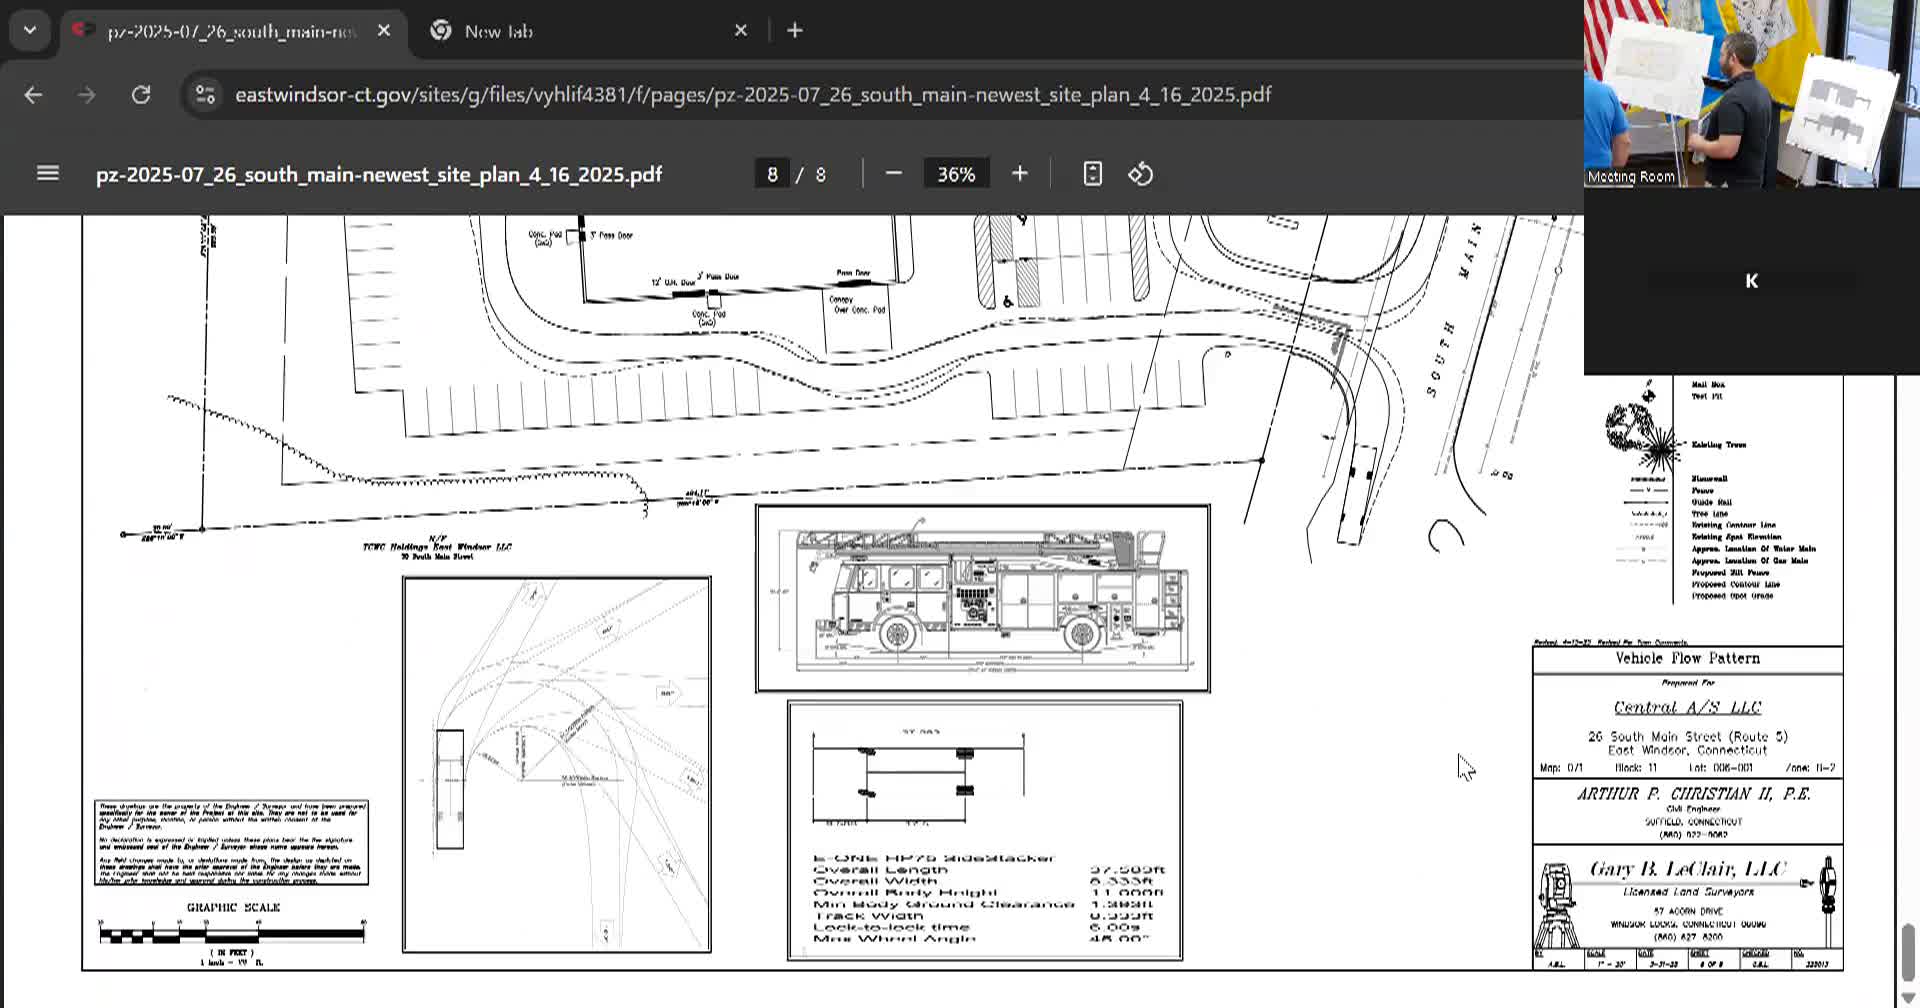
Task: Click the zoom in plus icon
Action: (x=1019, y=174)
